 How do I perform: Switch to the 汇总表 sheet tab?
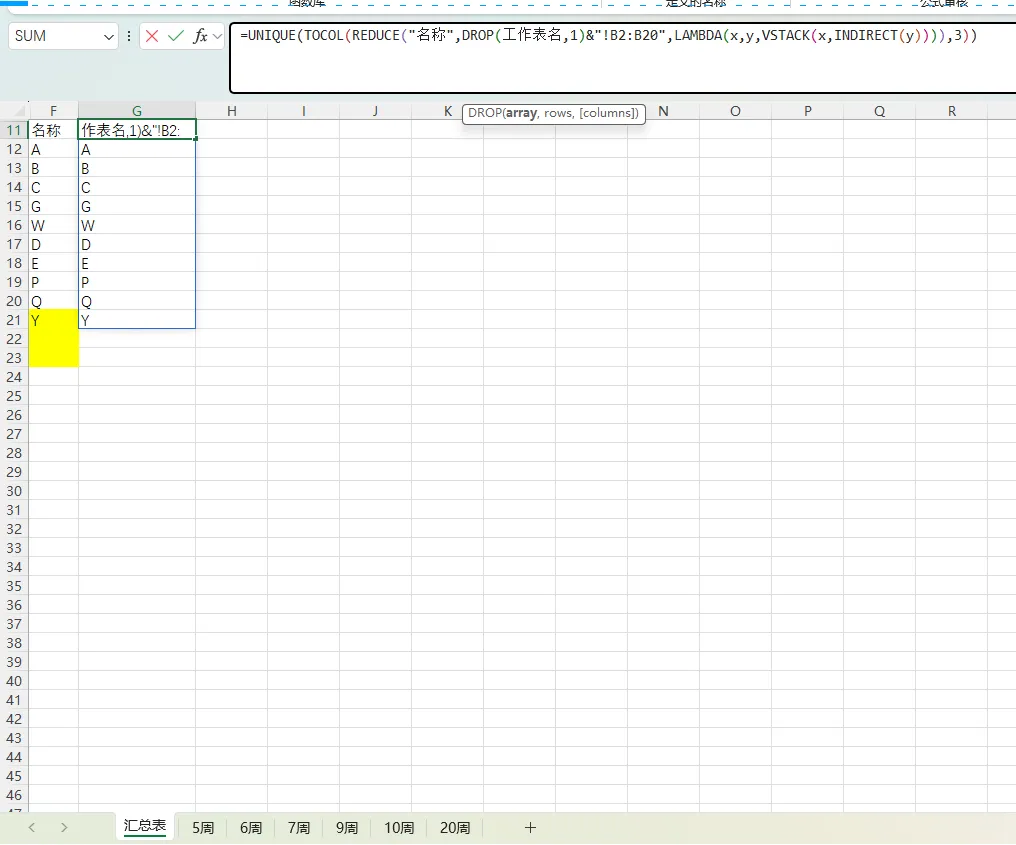[x=144, y=826]
